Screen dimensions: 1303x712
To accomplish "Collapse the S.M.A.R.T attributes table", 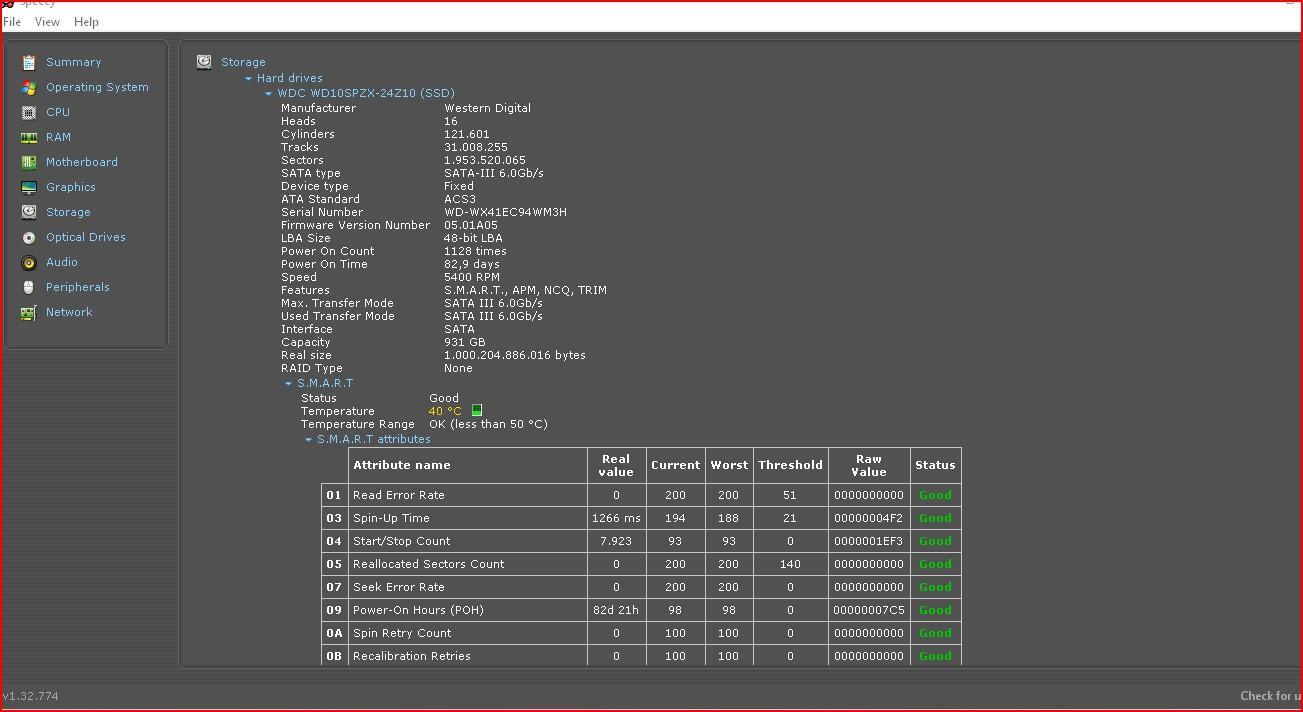I will 308,439.
